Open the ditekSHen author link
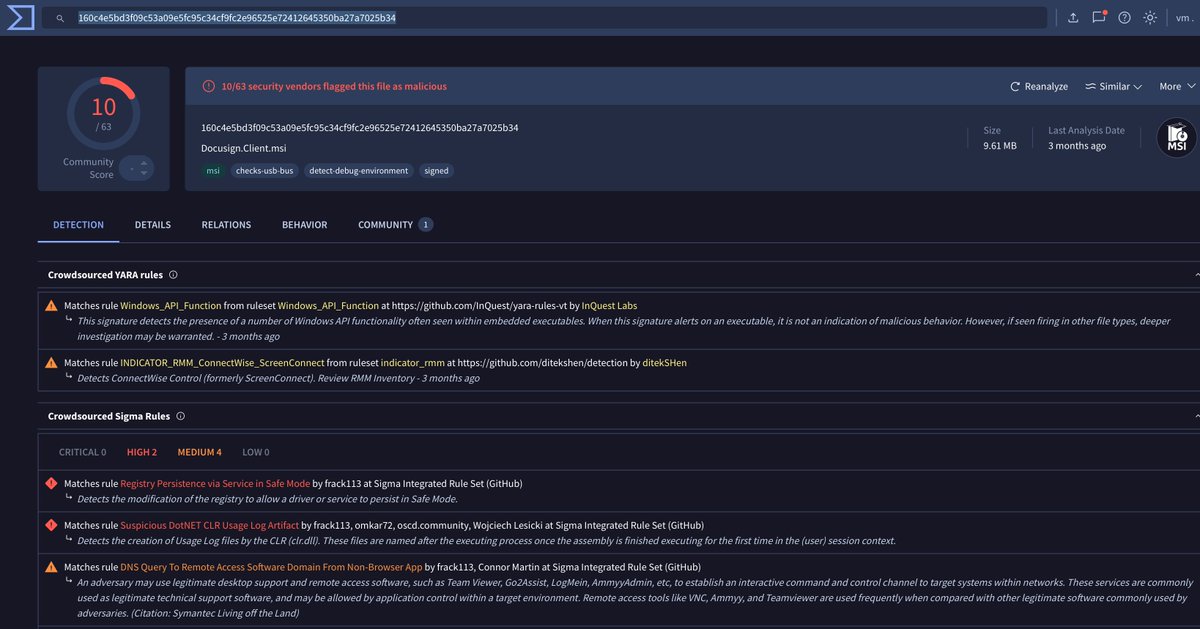This screenshot has width=1200, height=629. [664, 362]
